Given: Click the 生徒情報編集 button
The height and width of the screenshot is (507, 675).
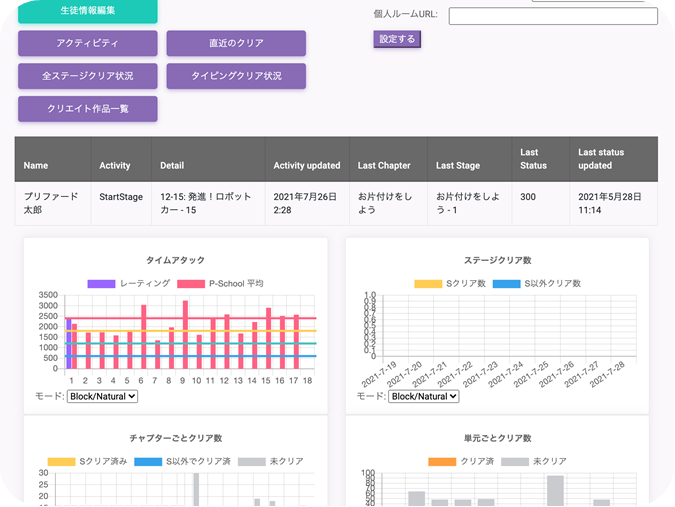Looking at the screenshot, I should point(87,11).
